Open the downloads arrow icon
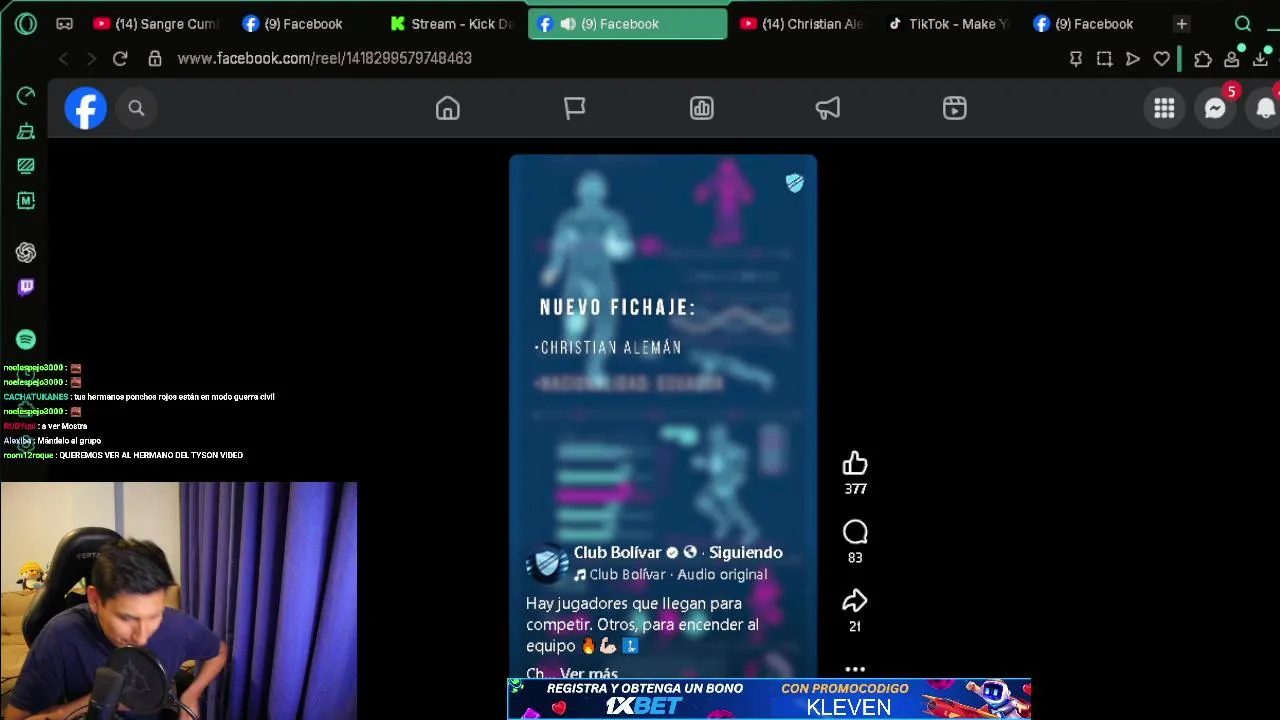The image size is (1280, 720). [x=1261, y=59]
